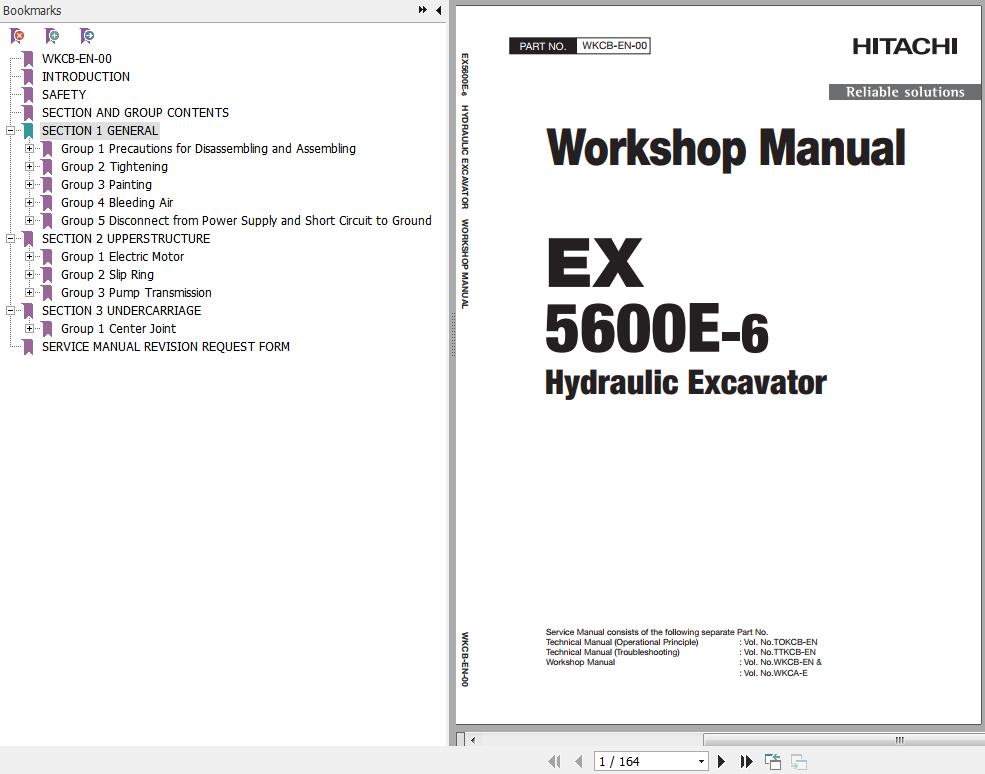Click the bookmark icon beside SECTION 2 UPPERSTRUCTURE
Viewport: 985px width, 774px height.
point(28,239)
